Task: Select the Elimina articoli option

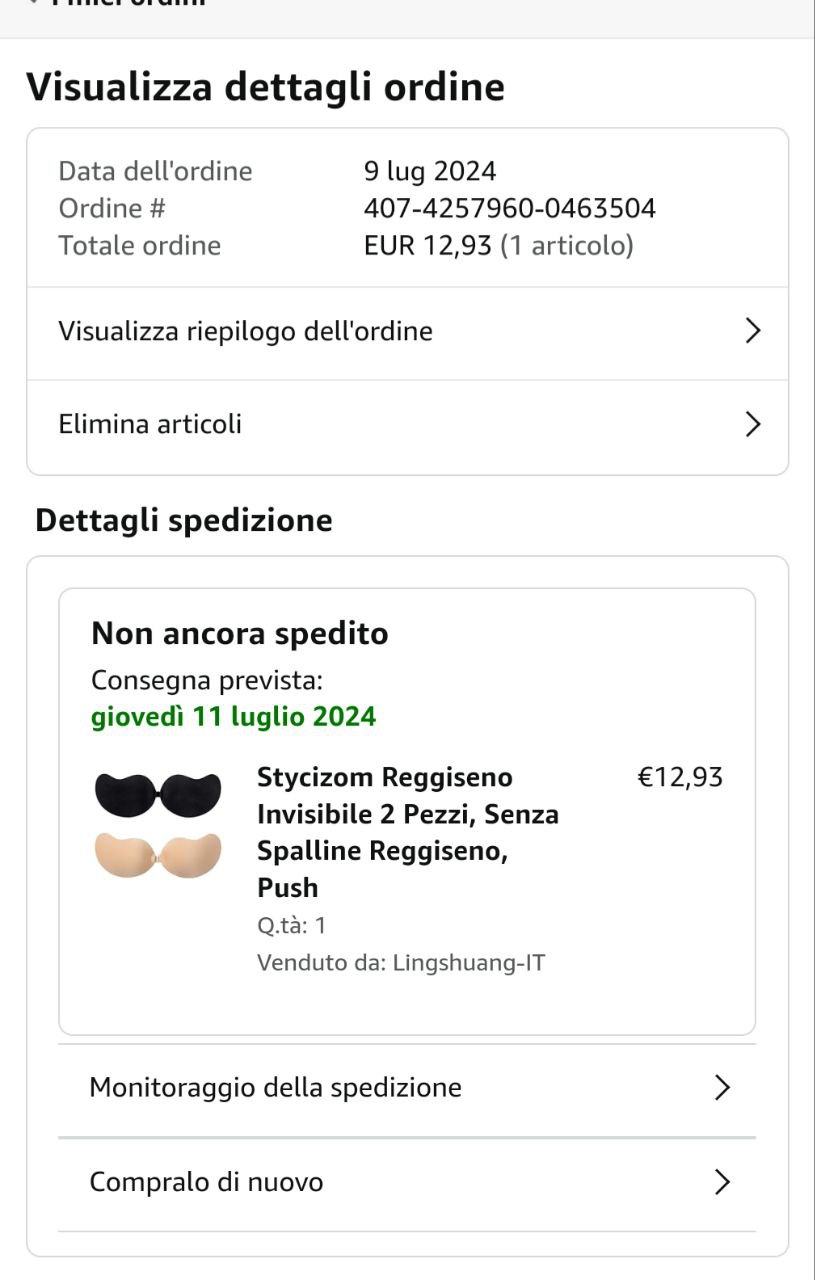Action: pyautogui.click(x=150, y=424)
